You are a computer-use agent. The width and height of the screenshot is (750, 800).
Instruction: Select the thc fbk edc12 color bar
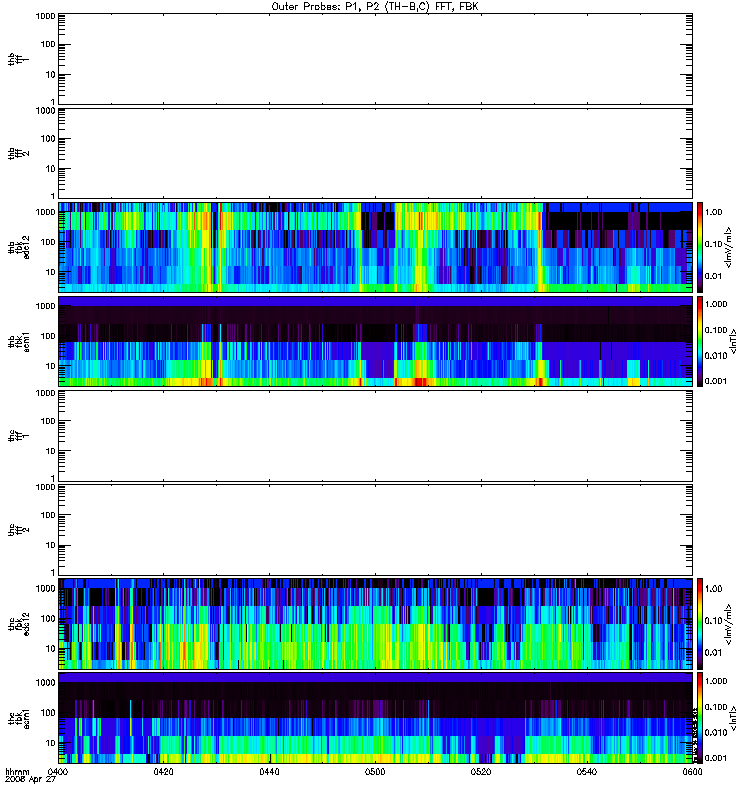coord(700,624)
